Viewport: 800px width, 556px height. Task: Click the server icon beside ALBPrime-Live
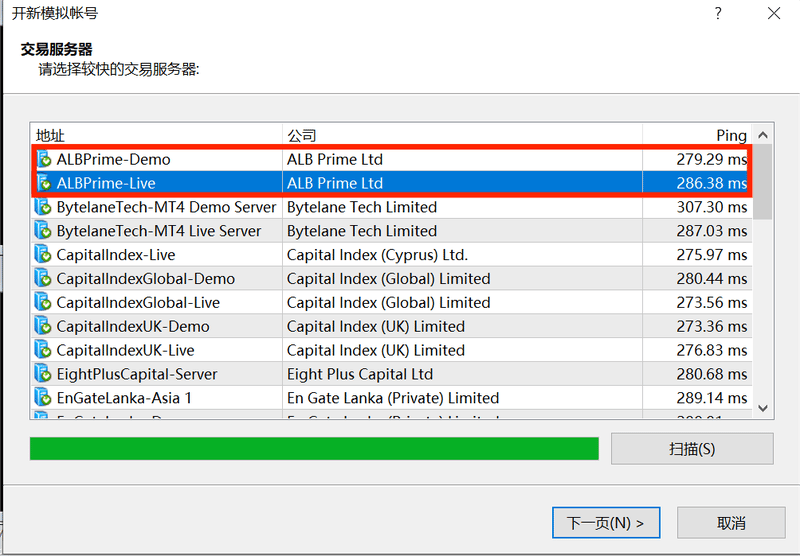tap(44, 183)
